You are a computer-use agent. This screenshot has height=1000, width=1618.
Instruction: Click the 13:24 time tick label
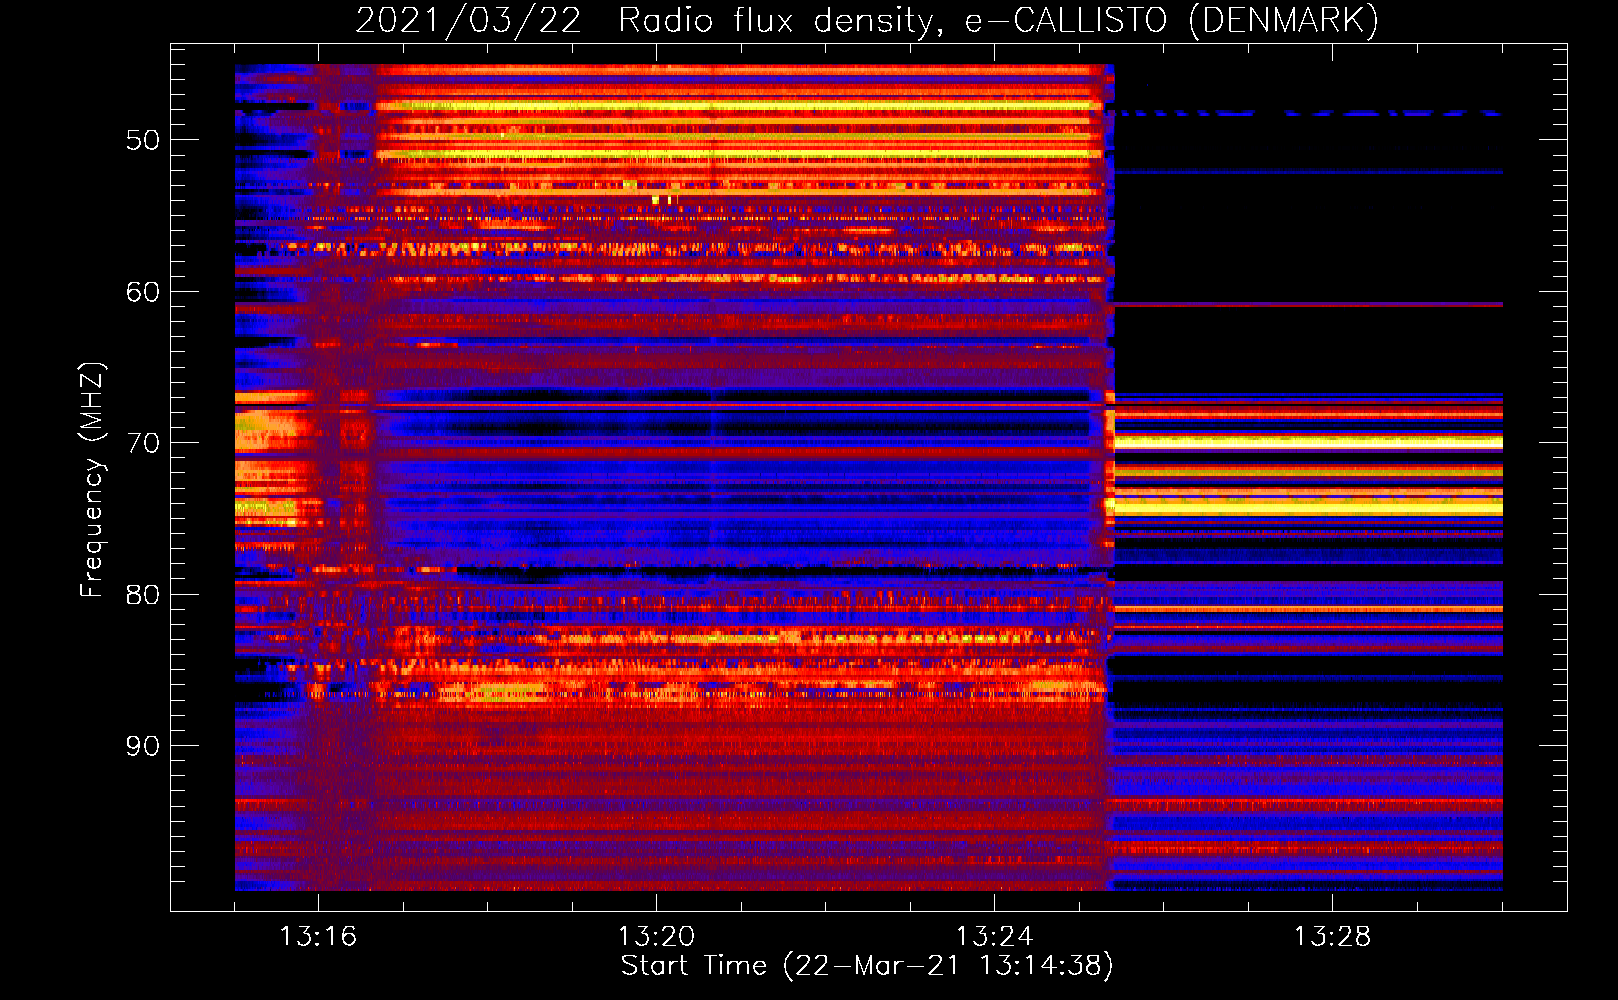[x=994, y=936]
